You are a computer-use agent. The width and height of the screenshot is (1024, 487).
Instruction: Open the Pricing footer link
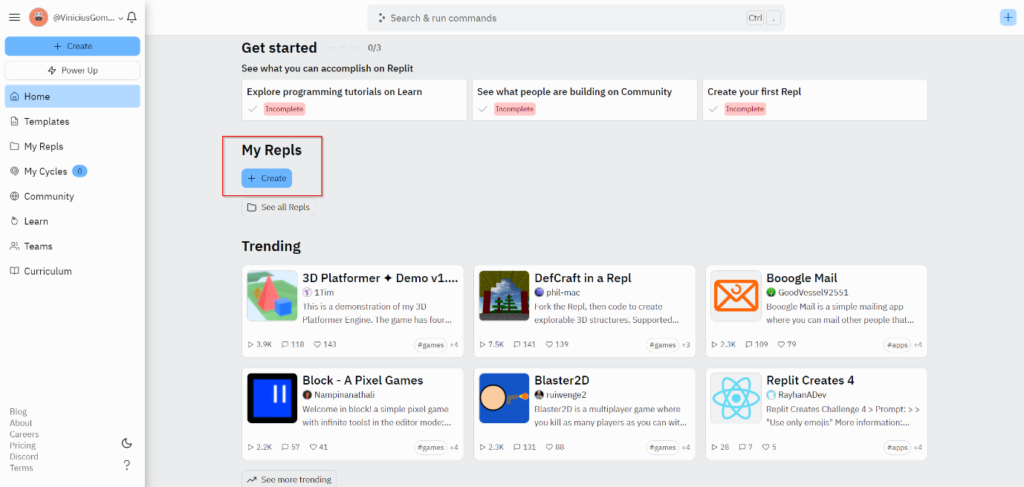(22, 446)
